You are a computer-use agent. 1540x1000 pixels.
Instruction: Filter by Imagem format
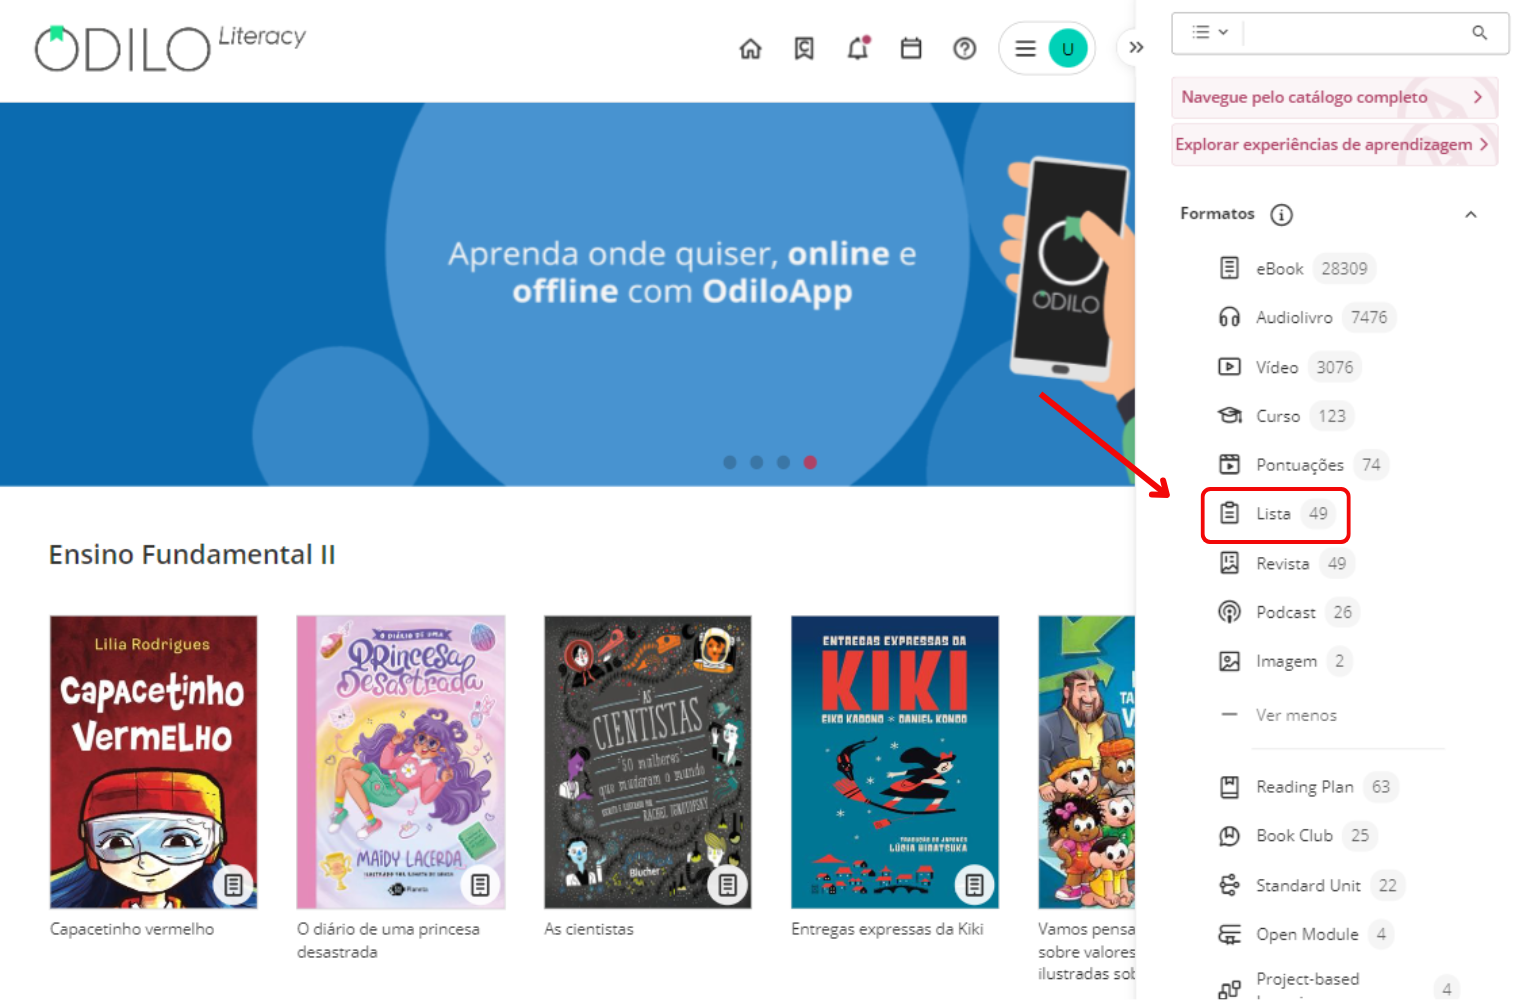tap(1285, 661)
